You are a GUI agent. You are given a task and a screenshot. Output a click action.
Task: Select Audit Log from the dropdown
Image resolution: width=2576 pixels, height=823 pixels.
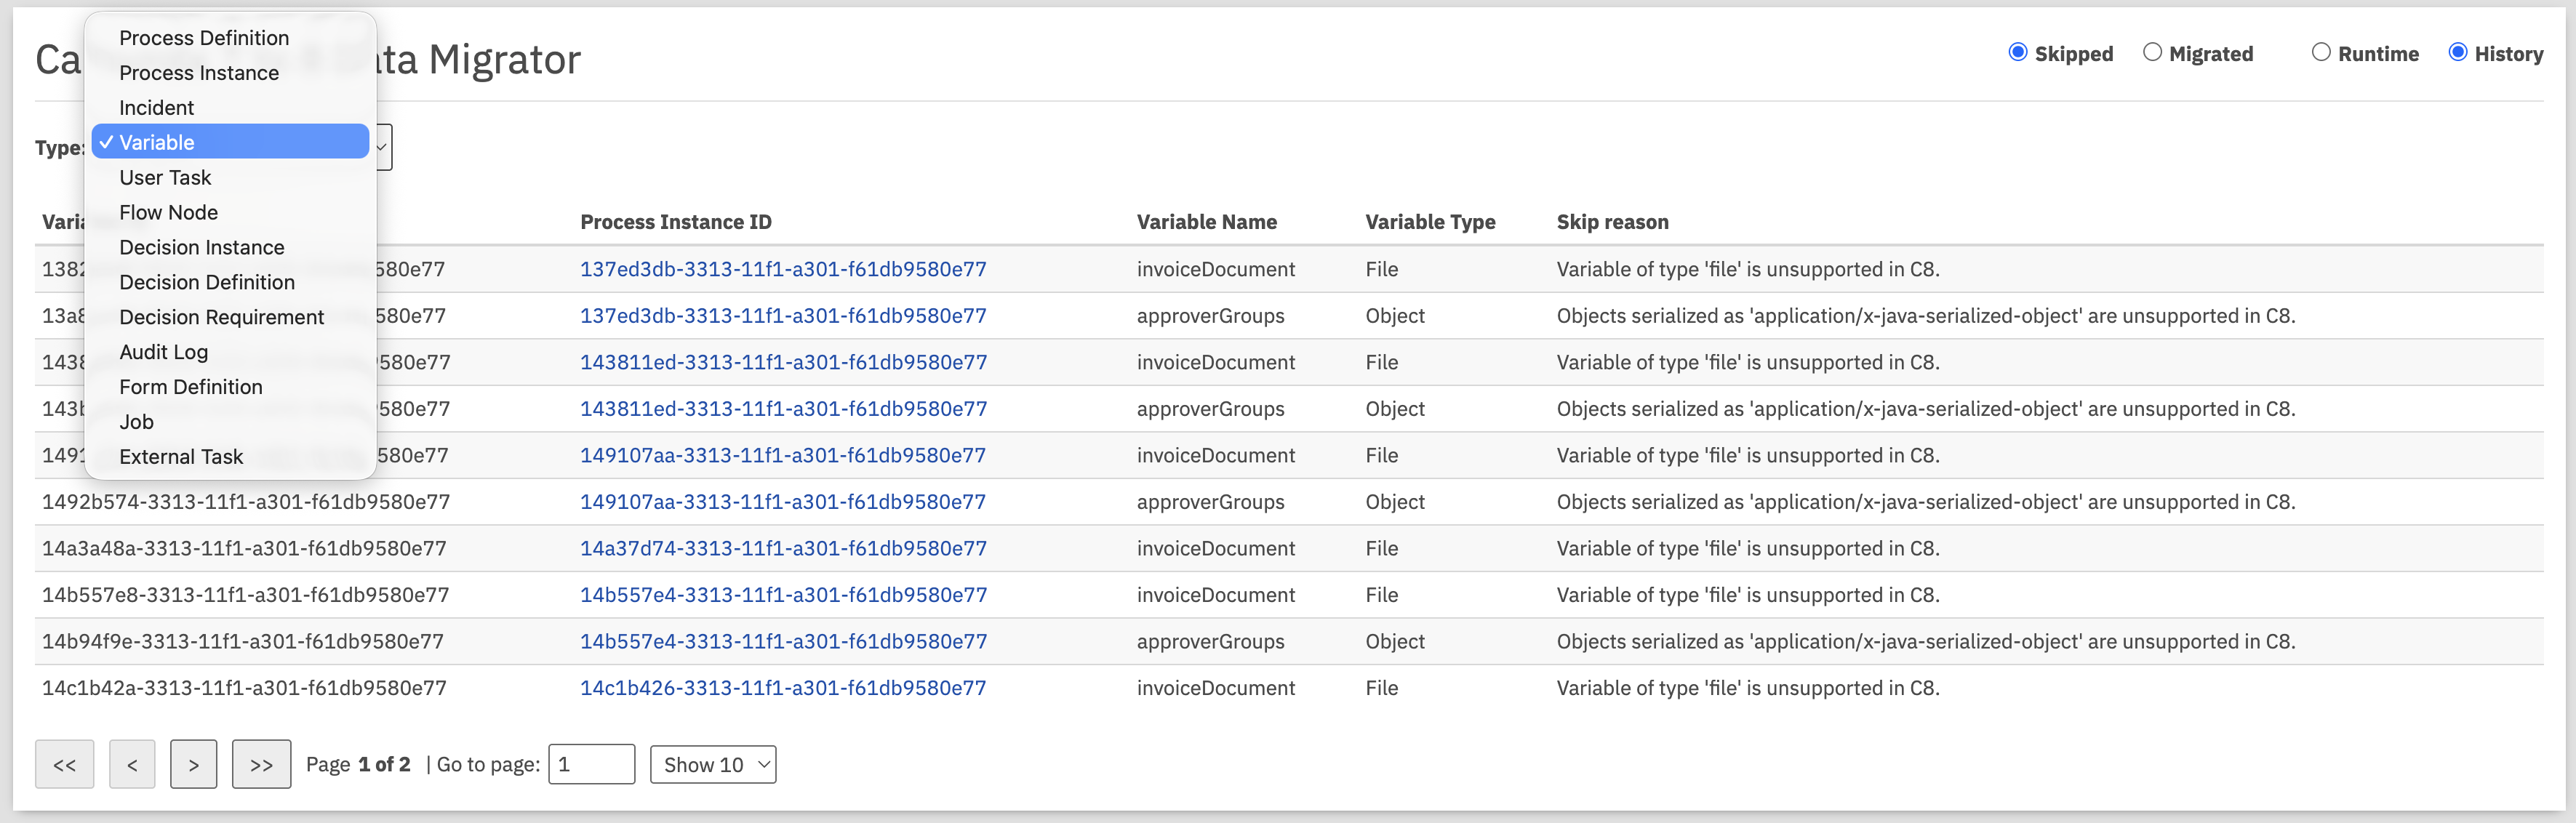(x=163, y=352)
